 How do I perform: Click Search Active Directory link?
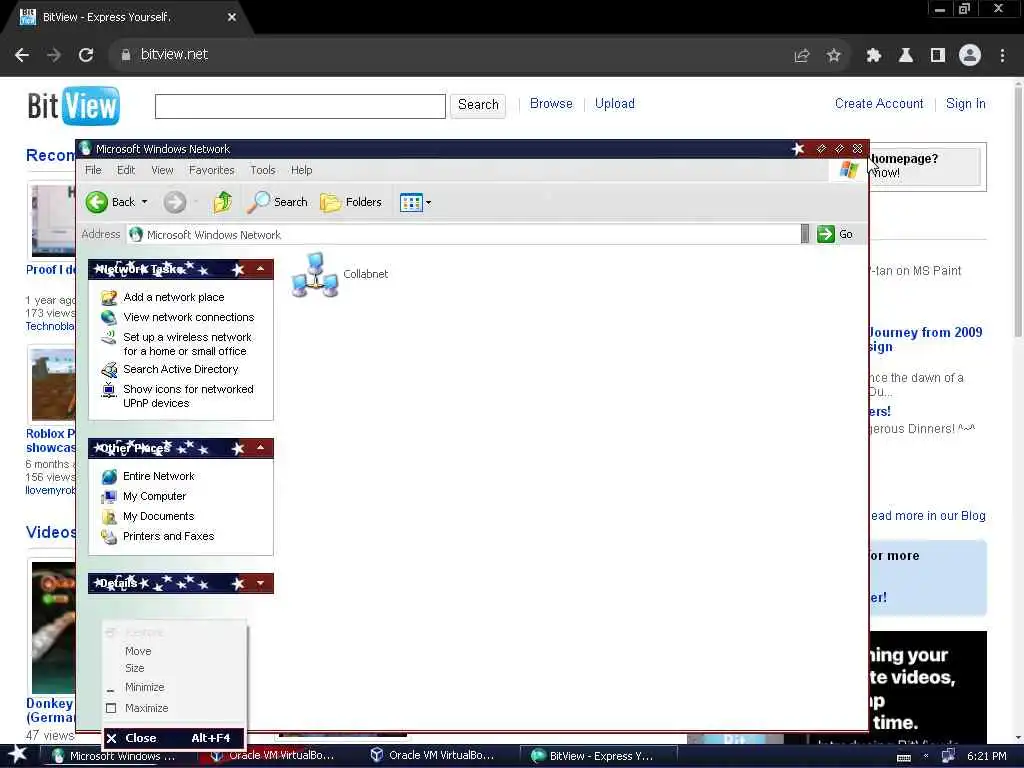point(181,370)
